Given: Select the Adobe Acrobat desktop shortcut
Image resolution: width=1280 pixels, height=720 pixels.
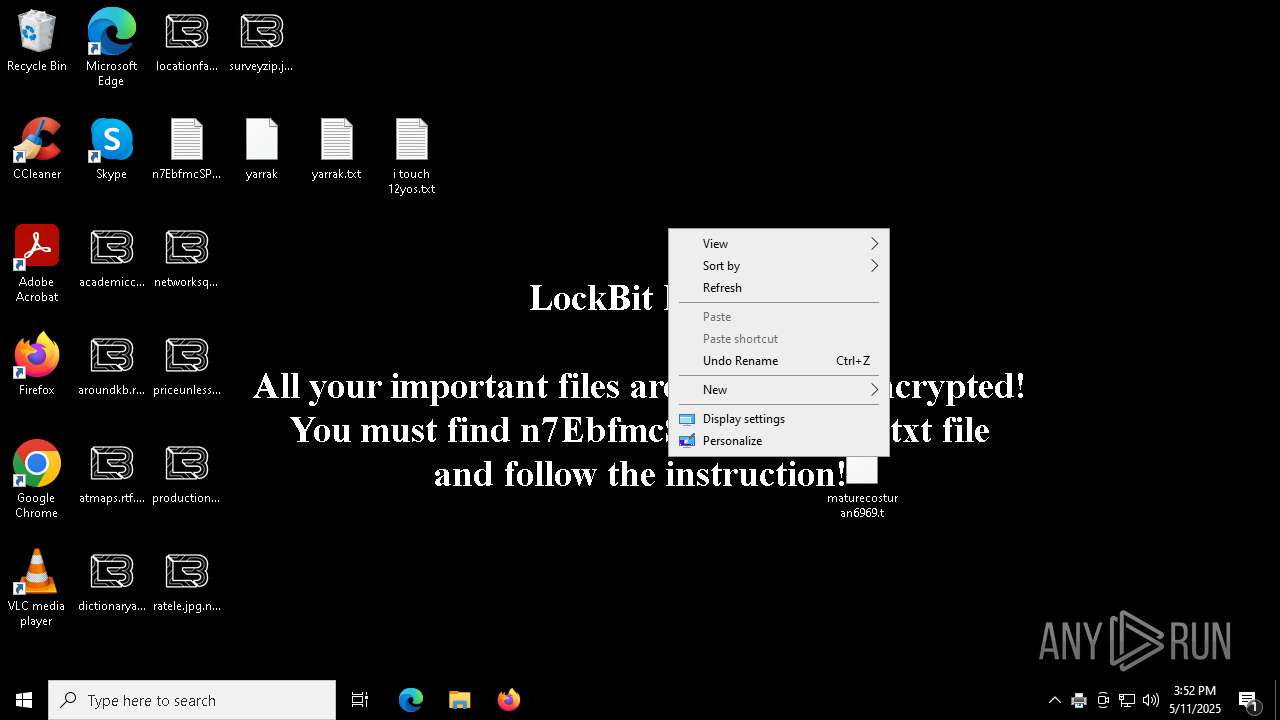Looking at the screenshot, I should [x=37, y=264].
